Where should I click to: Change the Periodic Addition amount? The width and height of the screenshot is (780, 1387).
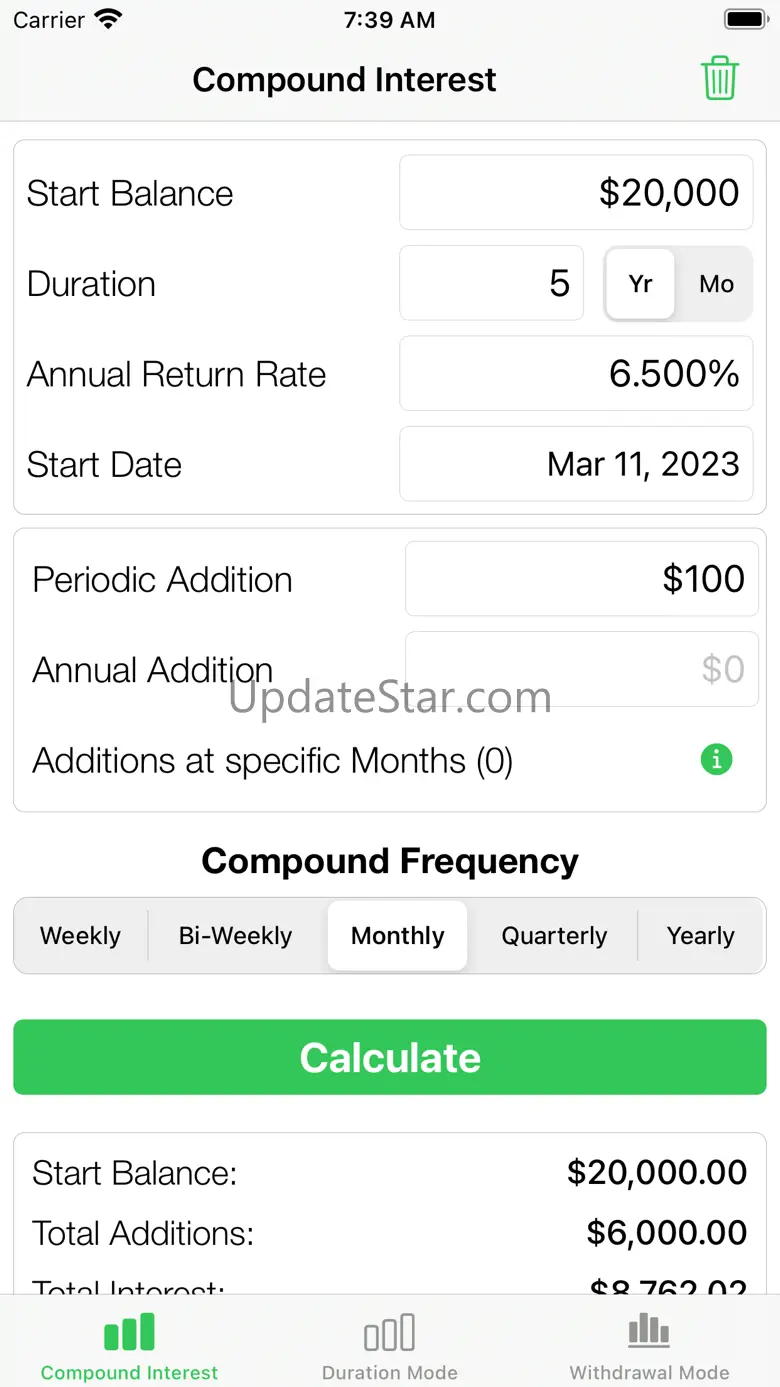pyautogui.click(x=581, y=579)
